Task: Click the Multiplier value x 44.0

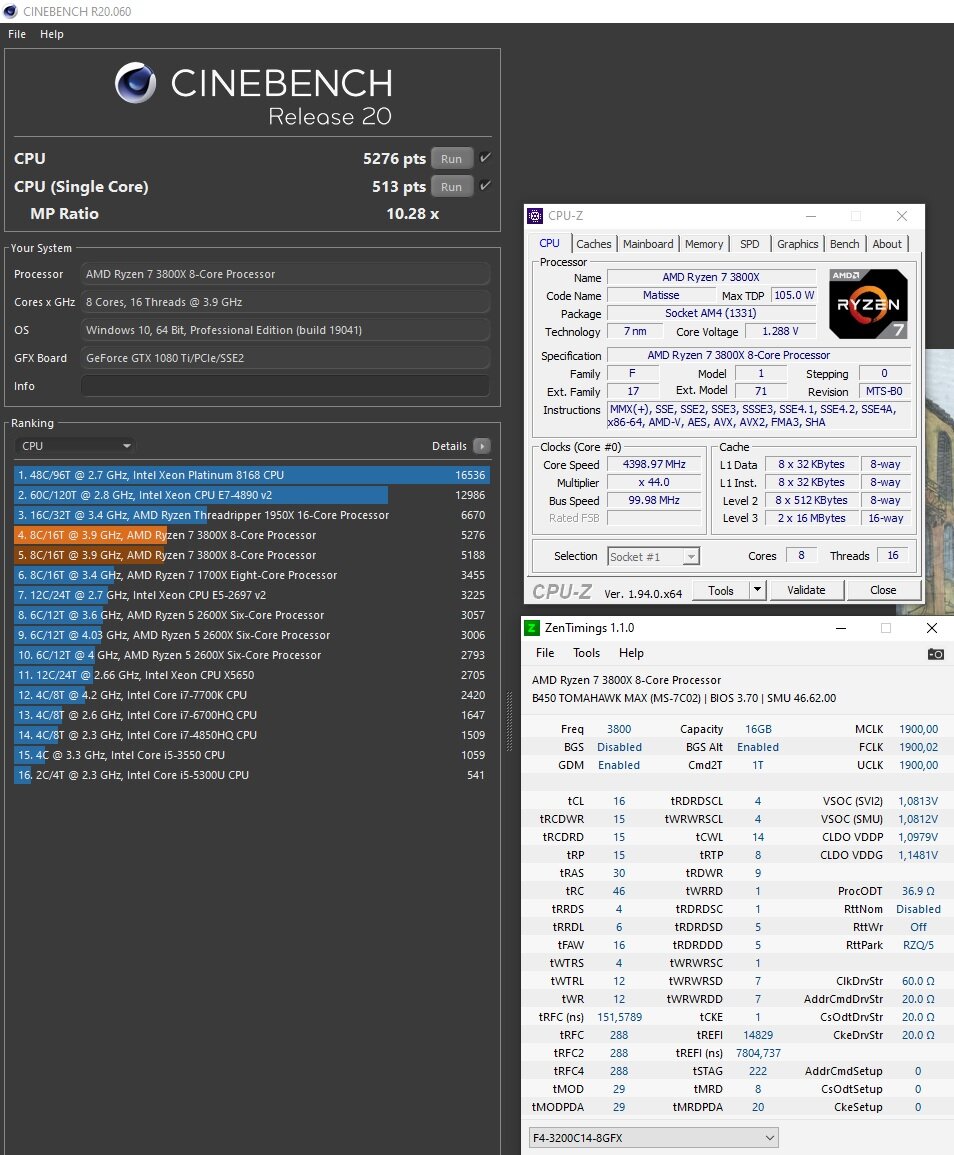Action: 654,482
